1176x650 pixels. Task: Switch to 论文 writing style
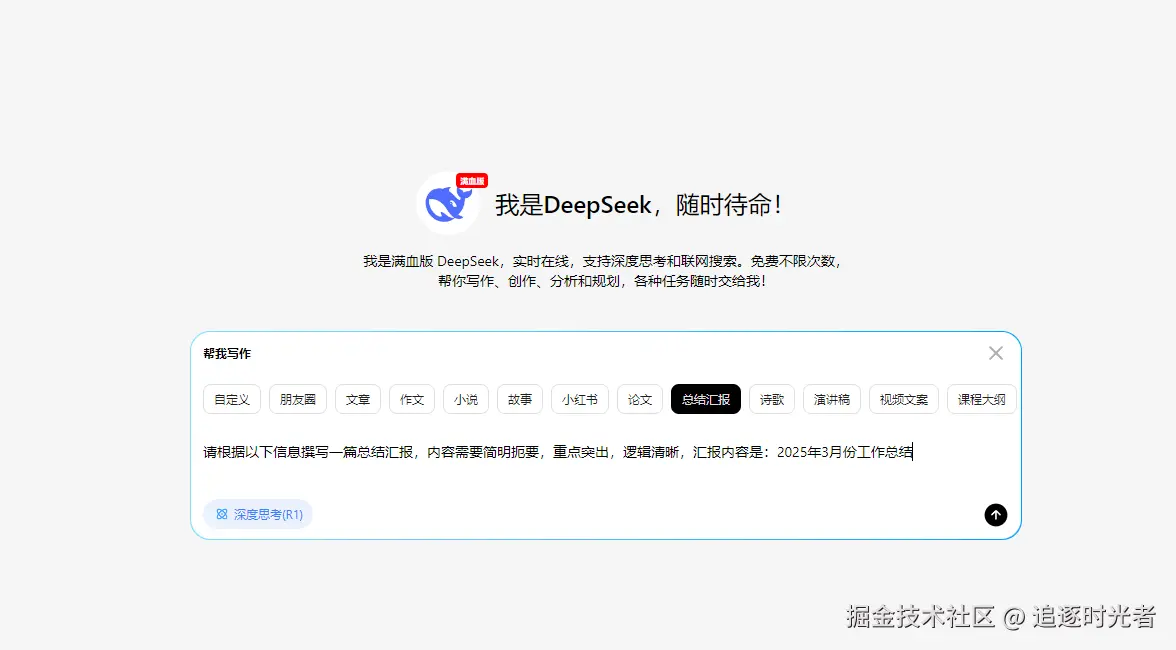pyautogui.click(x=640, y=400)
